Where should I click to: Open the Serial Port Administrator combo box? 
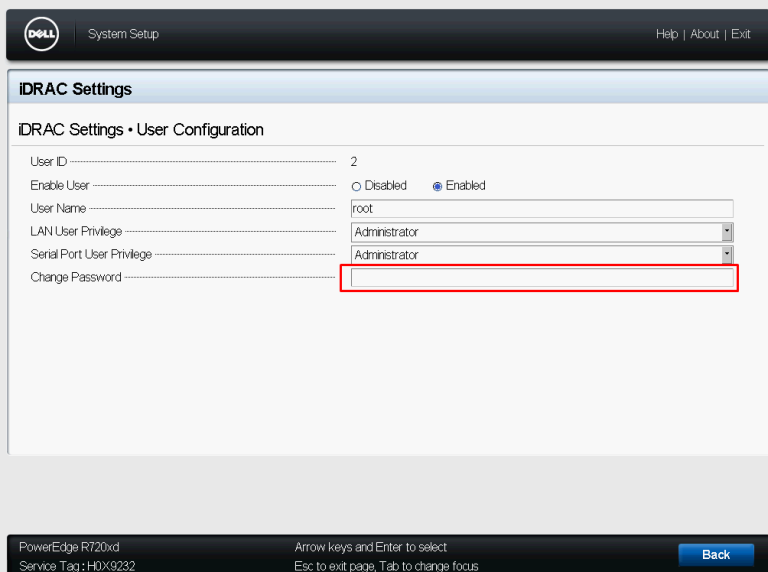point(535,255)
